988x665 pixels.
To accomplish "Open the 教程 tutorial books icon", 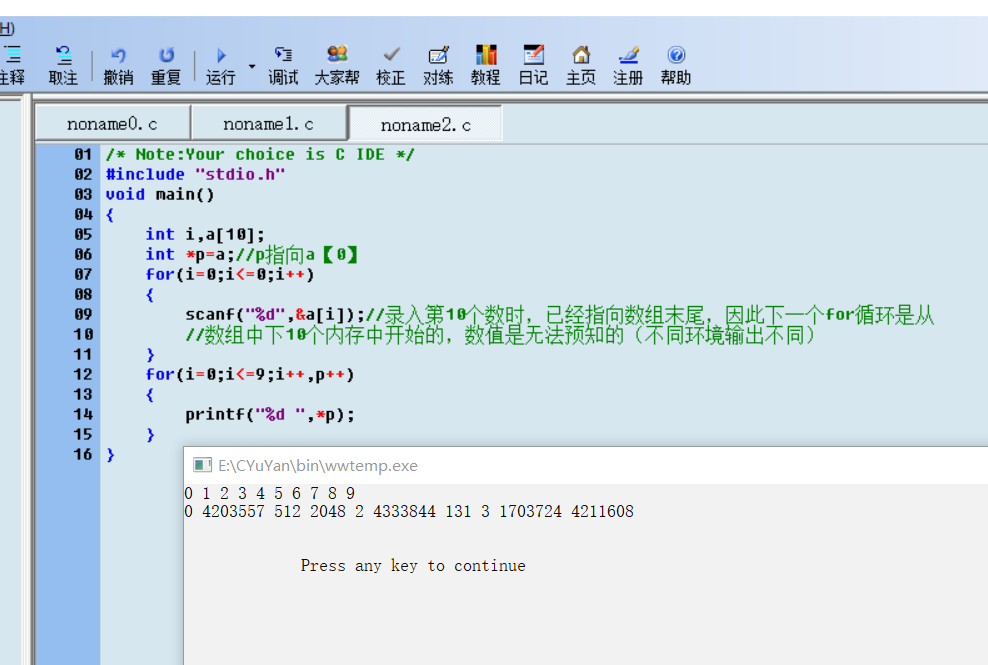I will pos(486,65).
